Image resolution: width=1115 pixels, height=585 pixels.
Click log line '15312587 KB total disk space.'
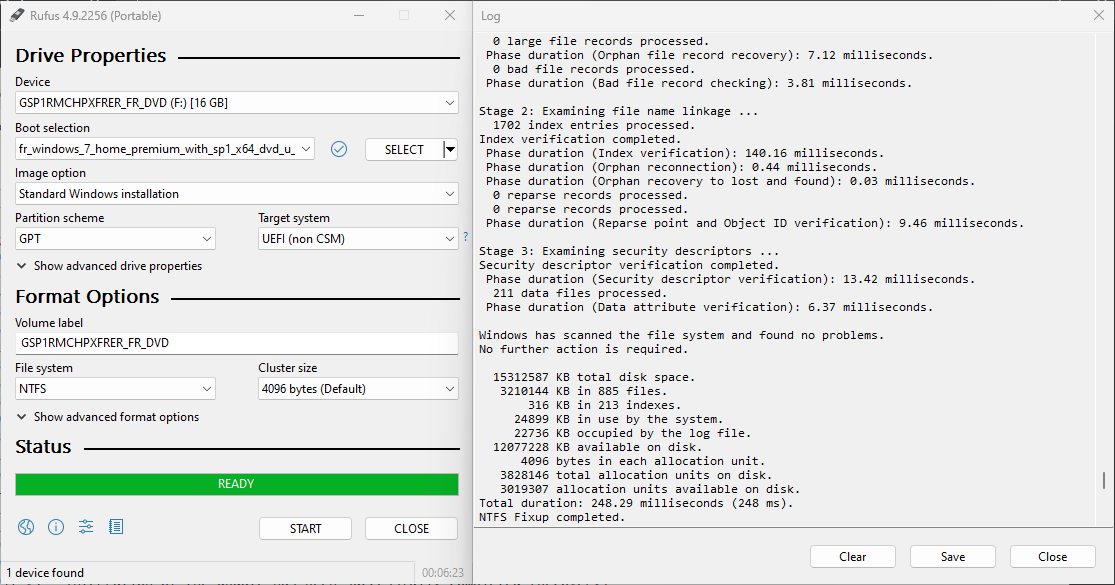[x=594, y=377]
